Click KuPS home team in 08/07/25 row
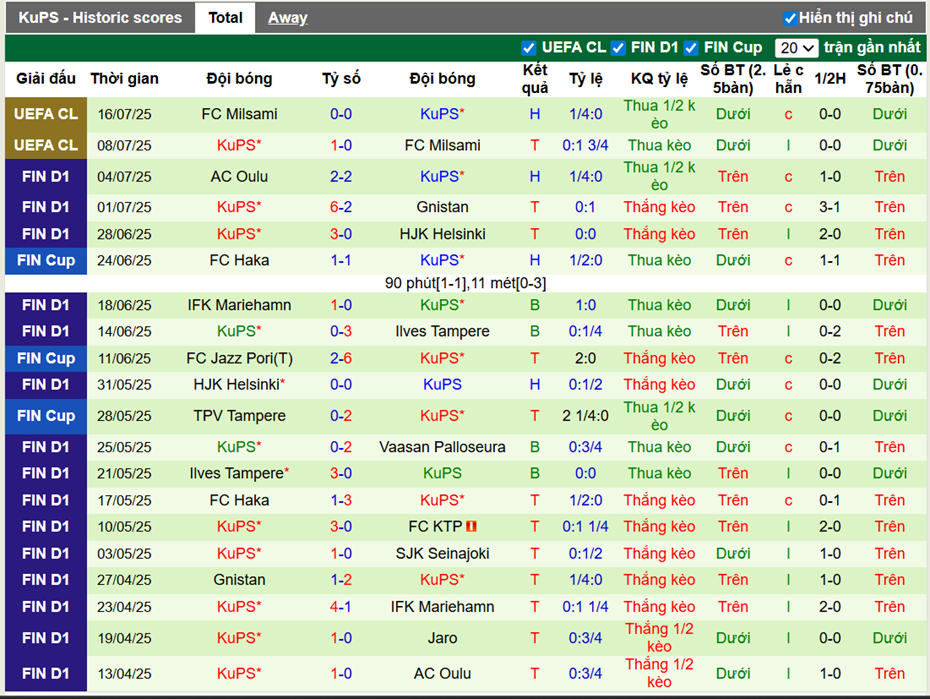Screen dimensions: 930x699 click(x=240, y=145)
